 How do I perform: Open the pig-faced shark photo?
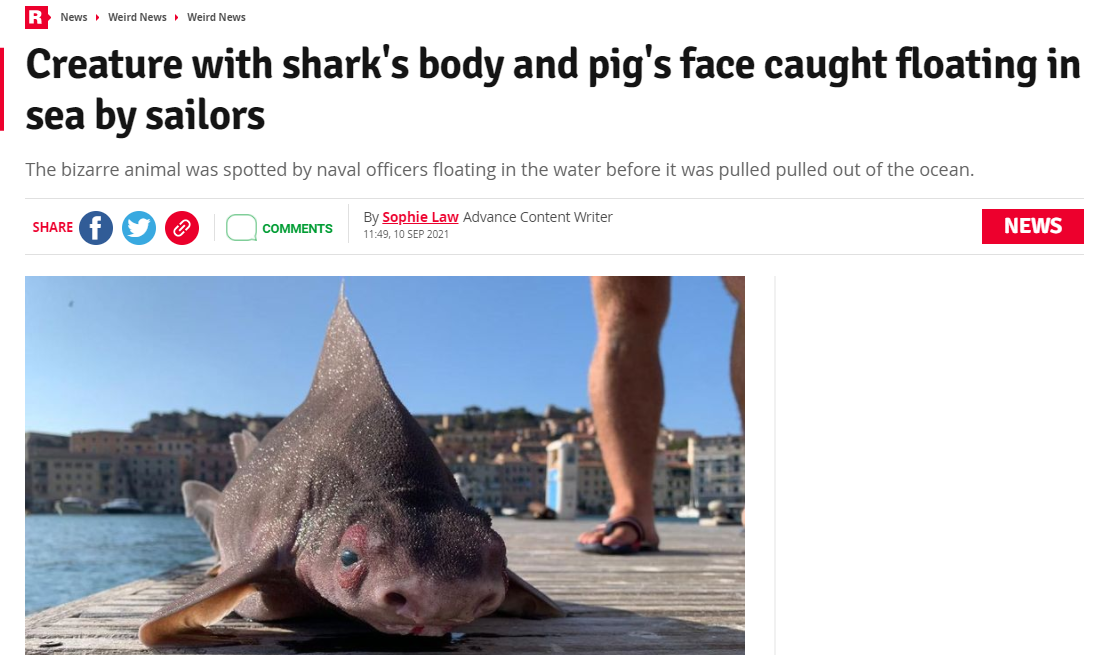[x=385, y=465]
